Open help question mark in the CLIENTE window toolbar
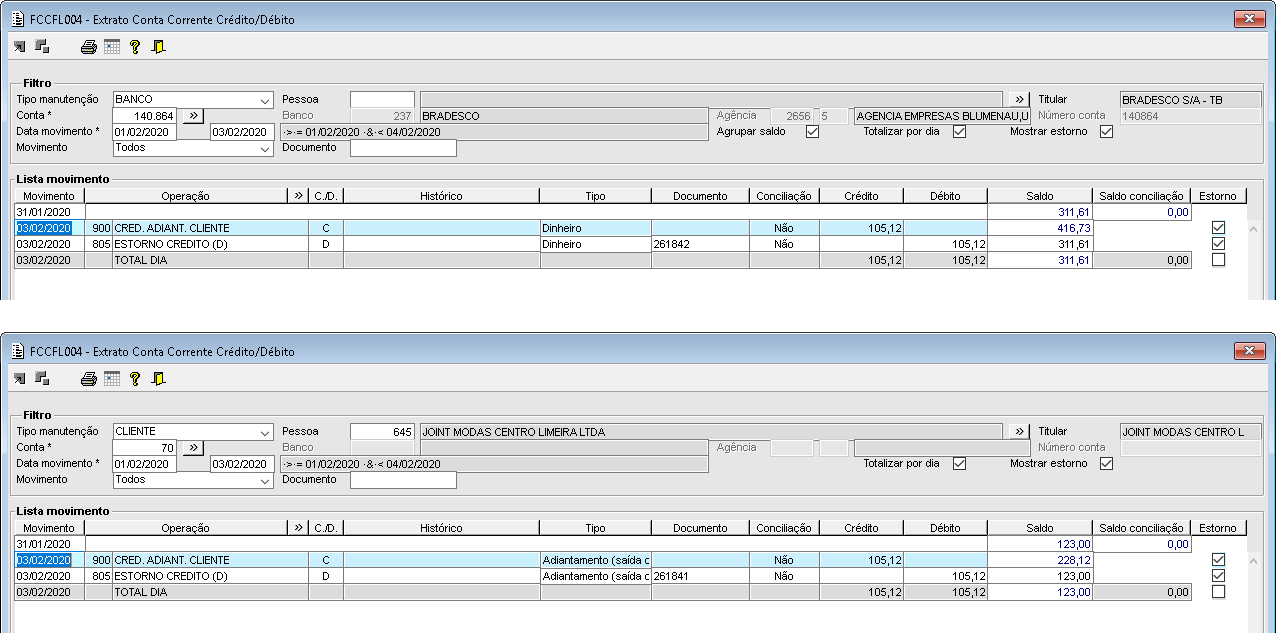 [x=135, y=378]
